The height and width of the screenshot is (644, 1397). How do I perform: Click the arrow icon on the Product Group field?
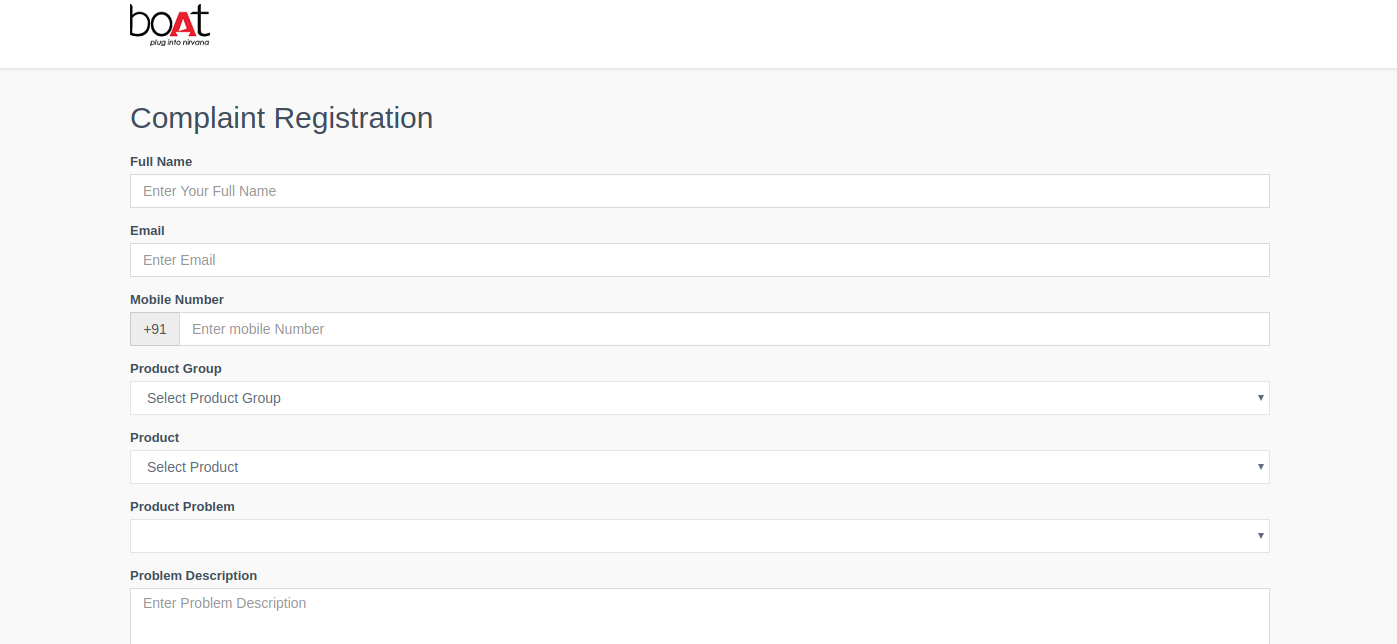pyautogui.click(x=1260, y=398)
